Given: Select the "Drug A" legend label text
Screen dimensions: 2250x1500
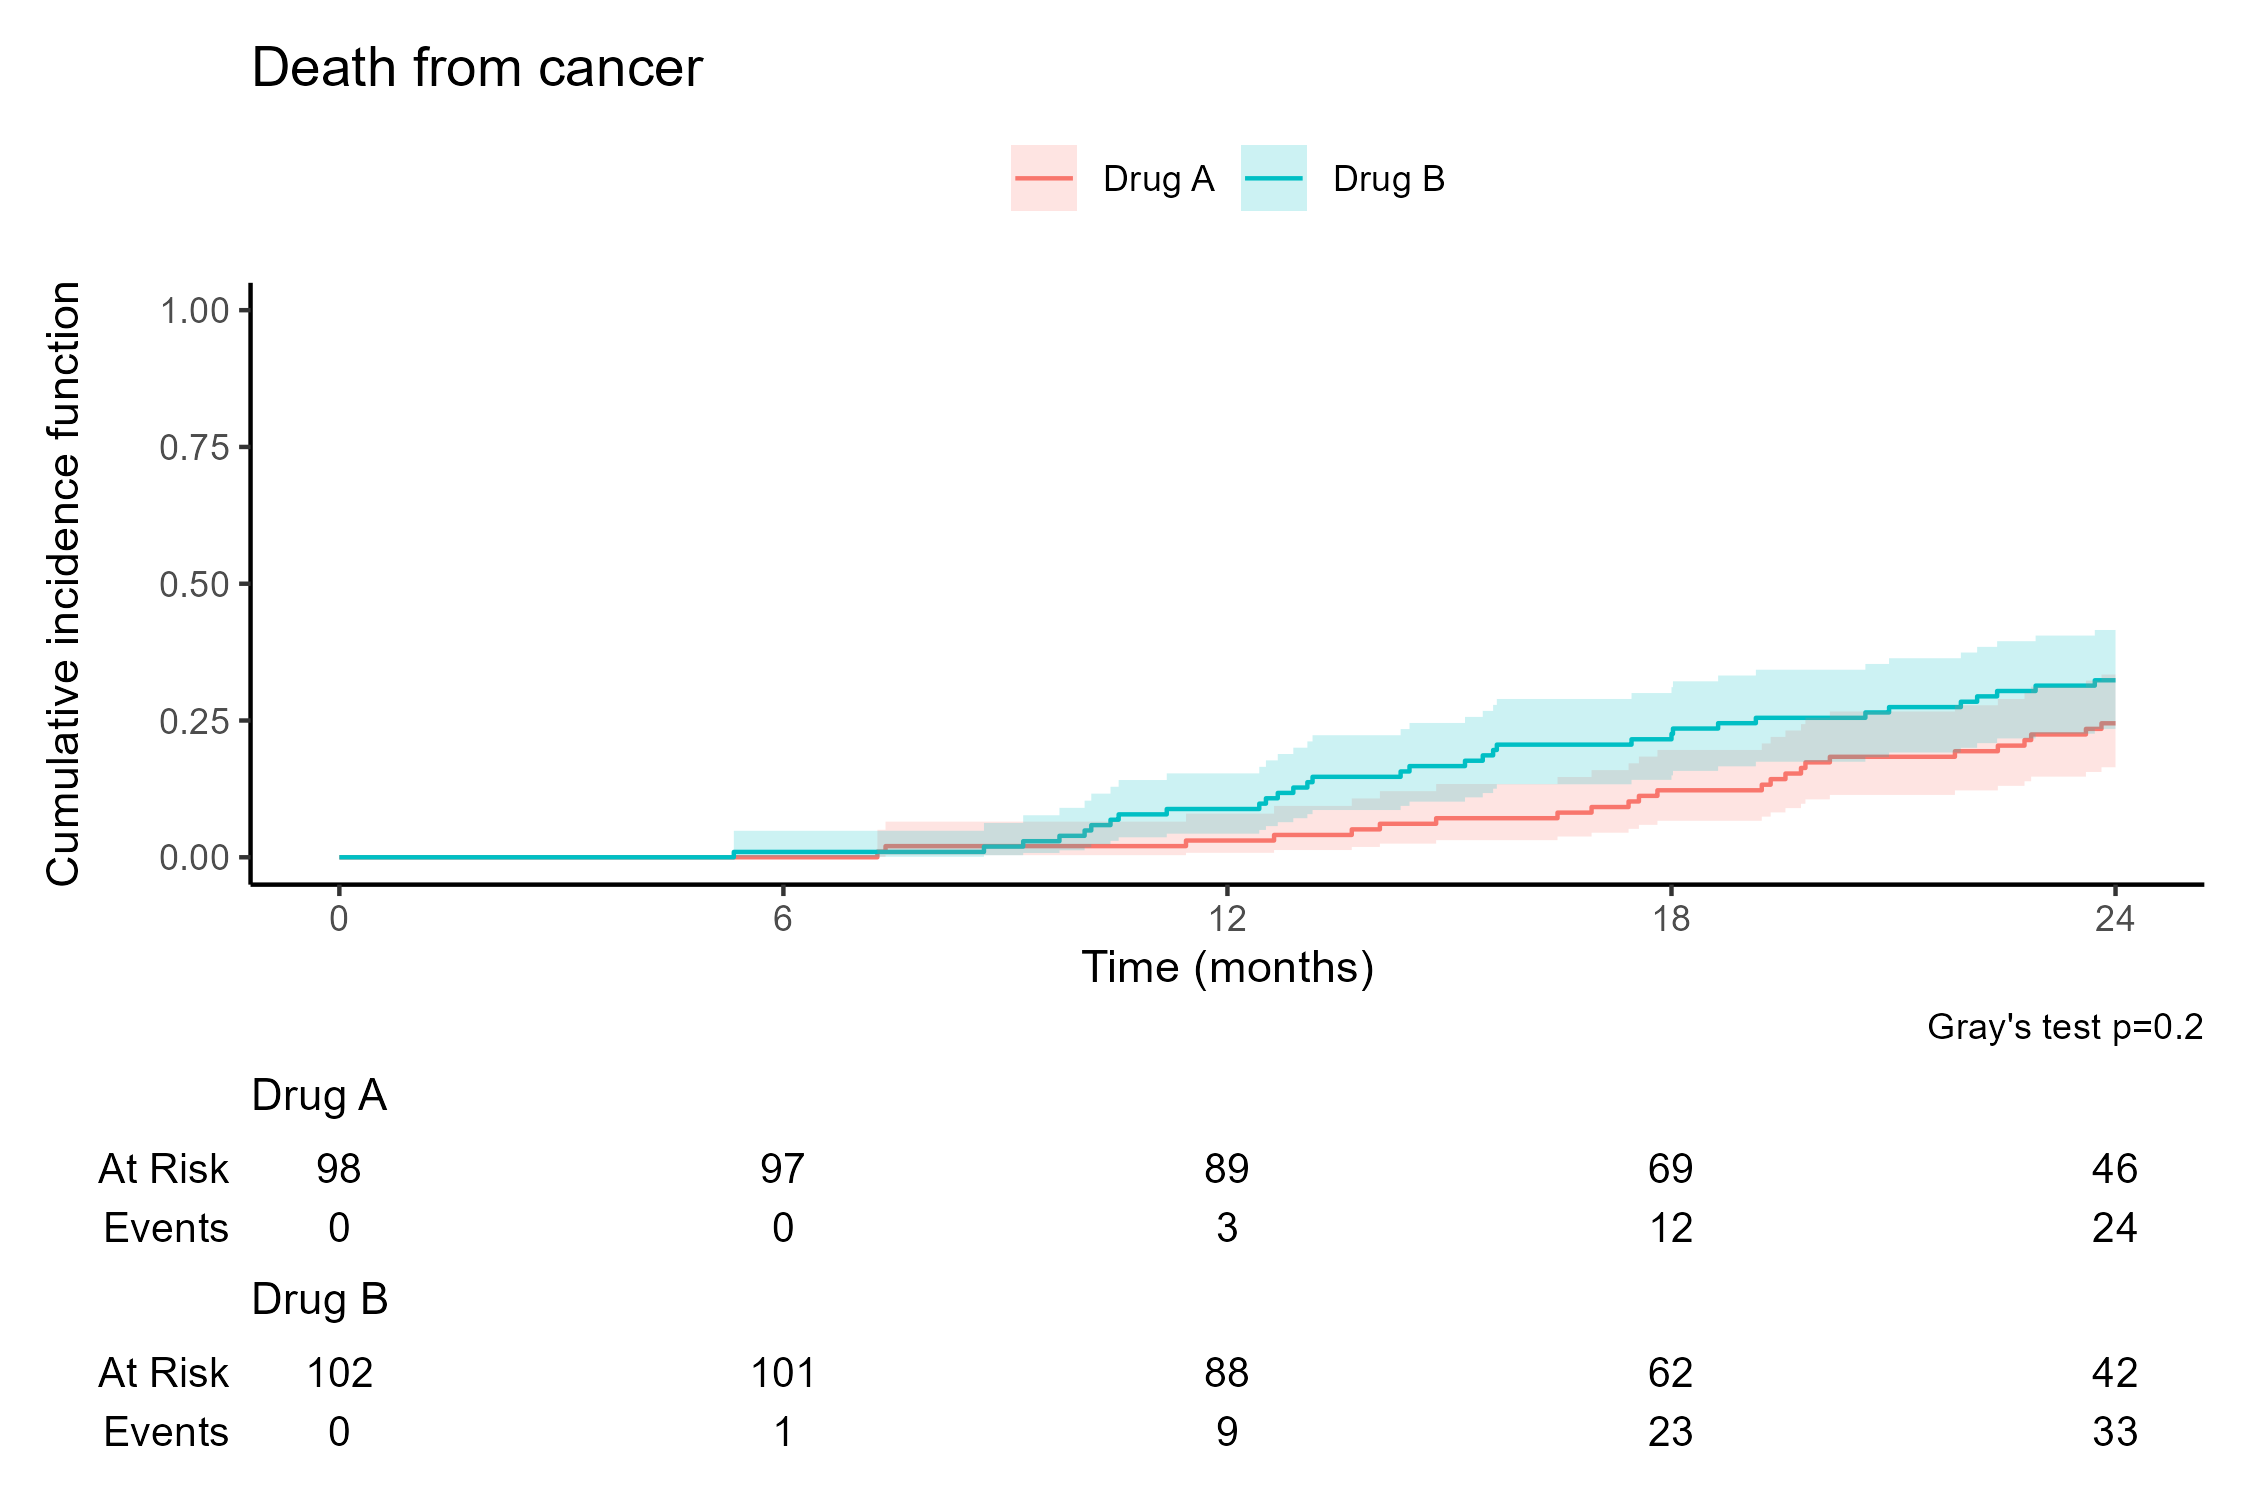Looking at the screenshot, I should tap(1158, 179).
